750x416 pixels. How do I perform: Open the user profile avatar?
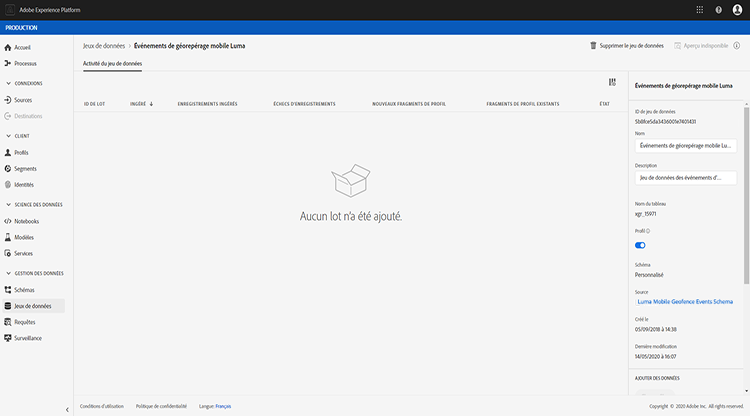coord(737,10)
